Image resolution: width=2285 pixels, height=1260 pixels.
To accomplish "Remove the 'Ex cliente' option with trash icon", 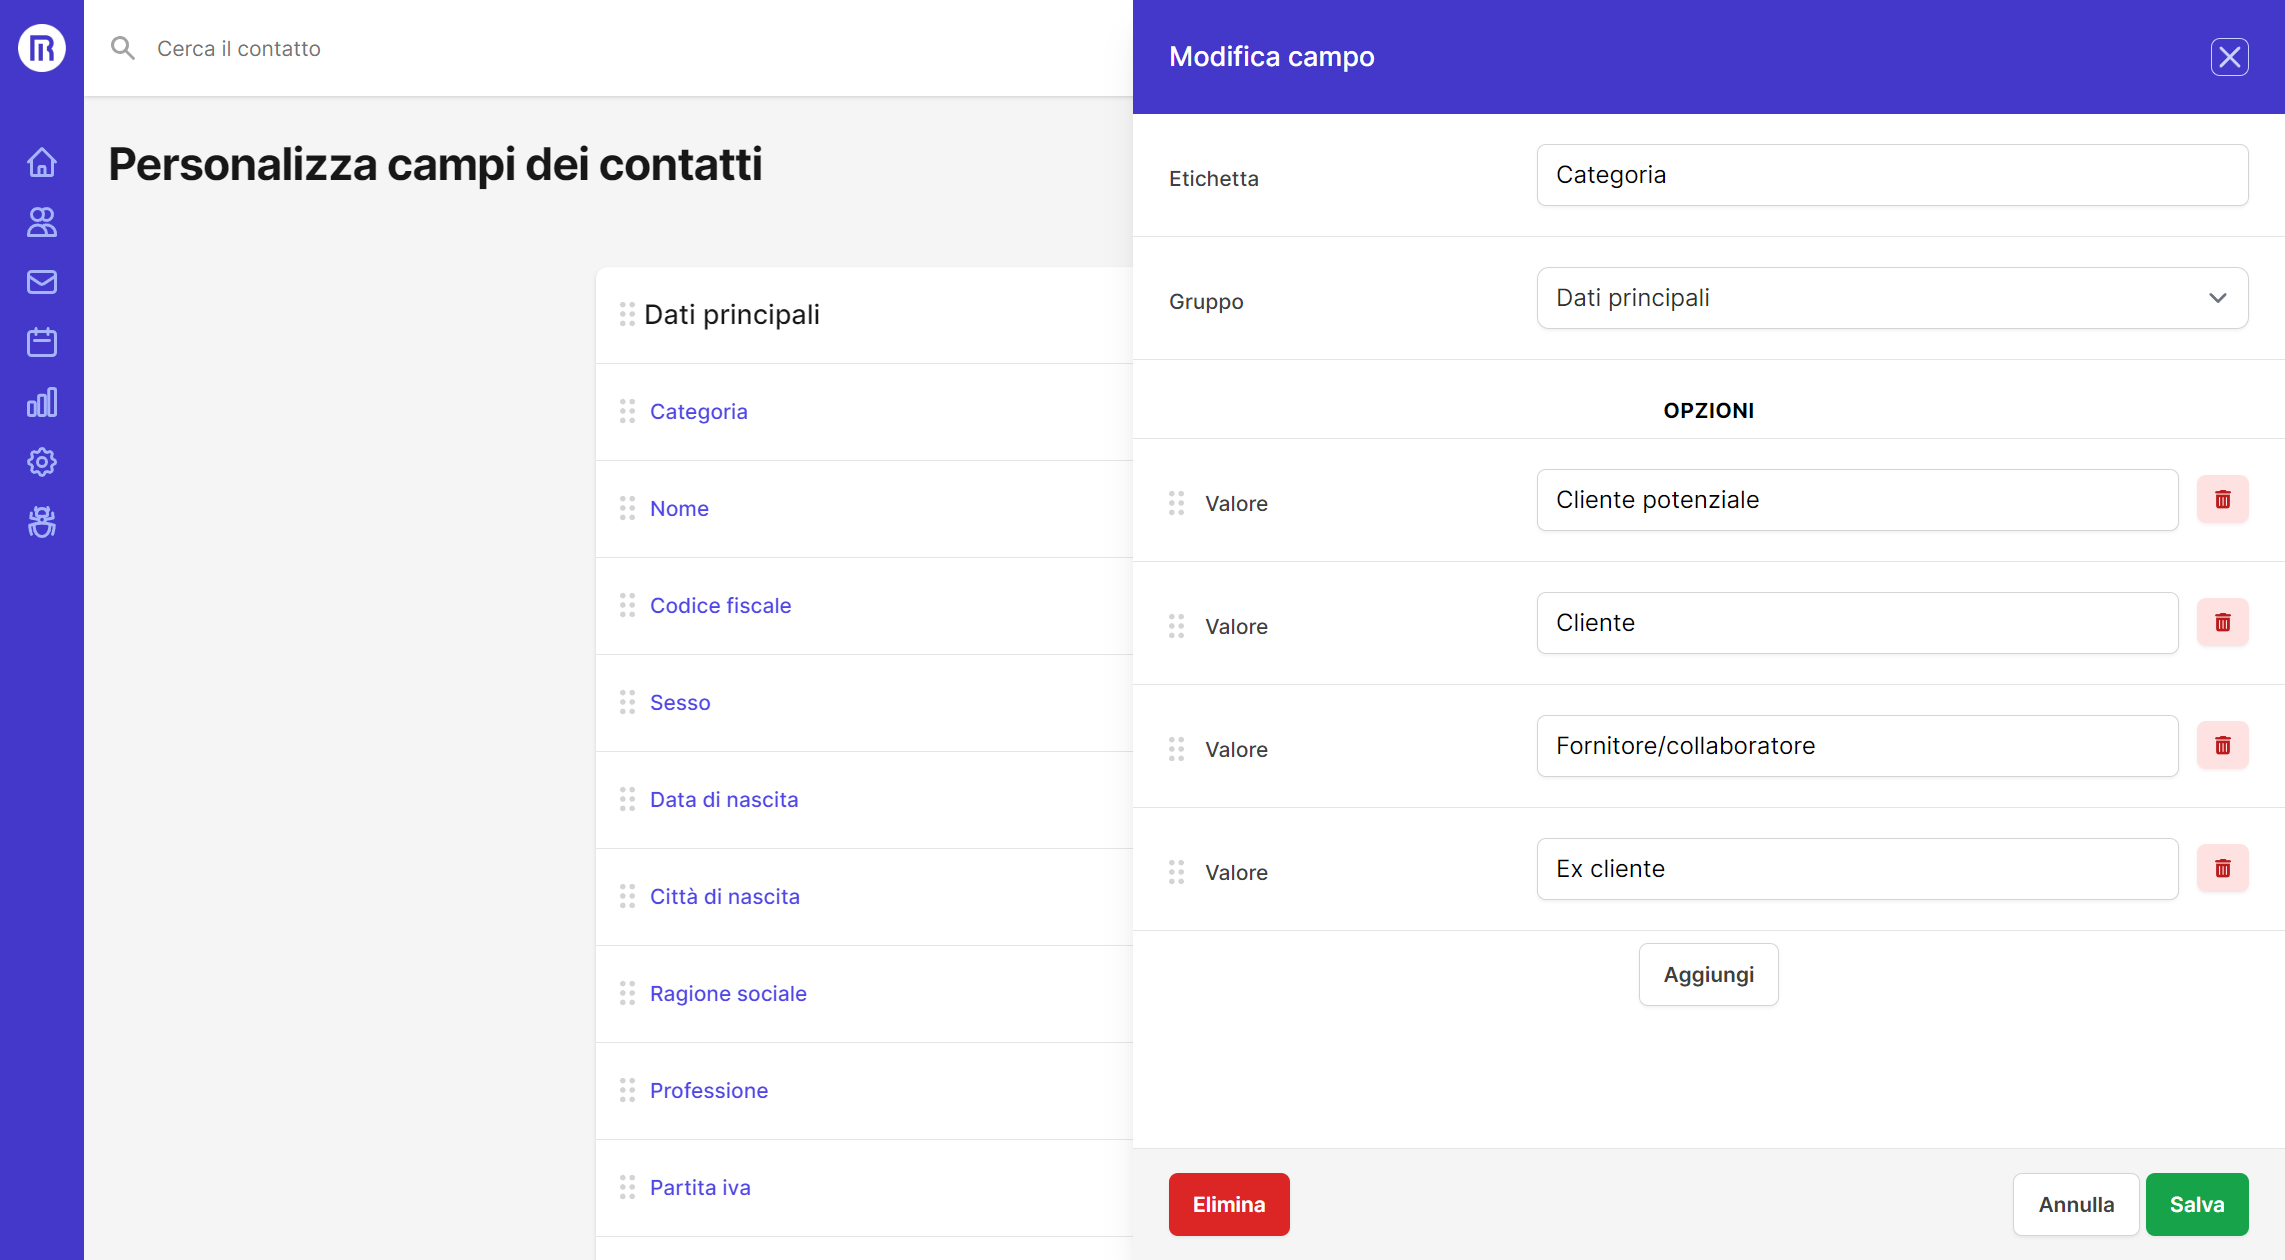I will point(2222,869).
